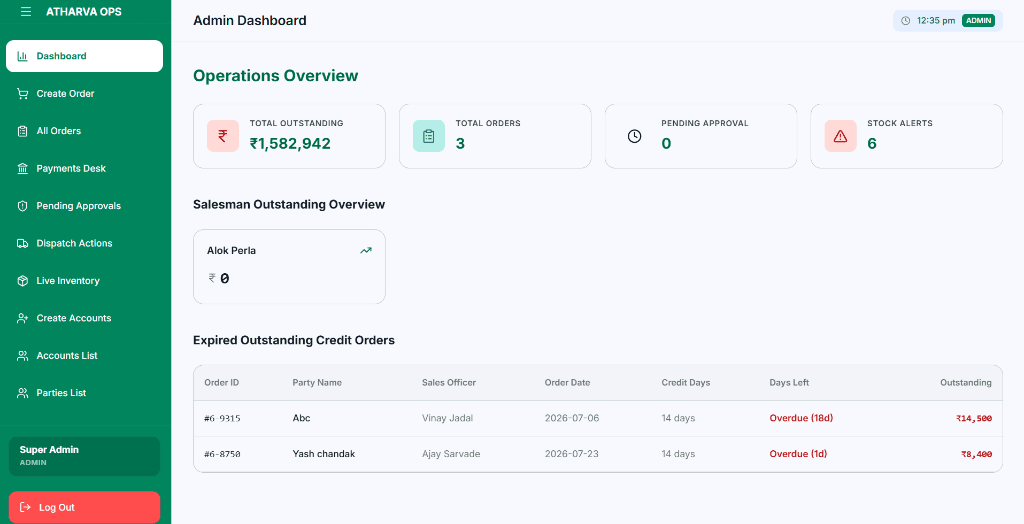The width and height of the screenshot is (1024, 524).
Task: Click the ₹1,582,942 total value
Action: (x=290, y=143)
